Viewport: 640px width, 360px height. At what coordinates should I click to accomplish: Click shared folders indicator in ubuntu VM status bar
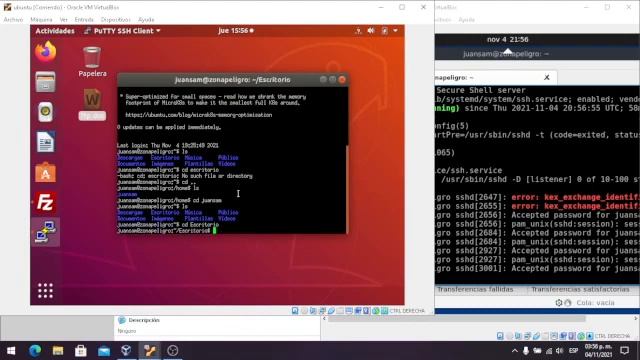[340, 311]
